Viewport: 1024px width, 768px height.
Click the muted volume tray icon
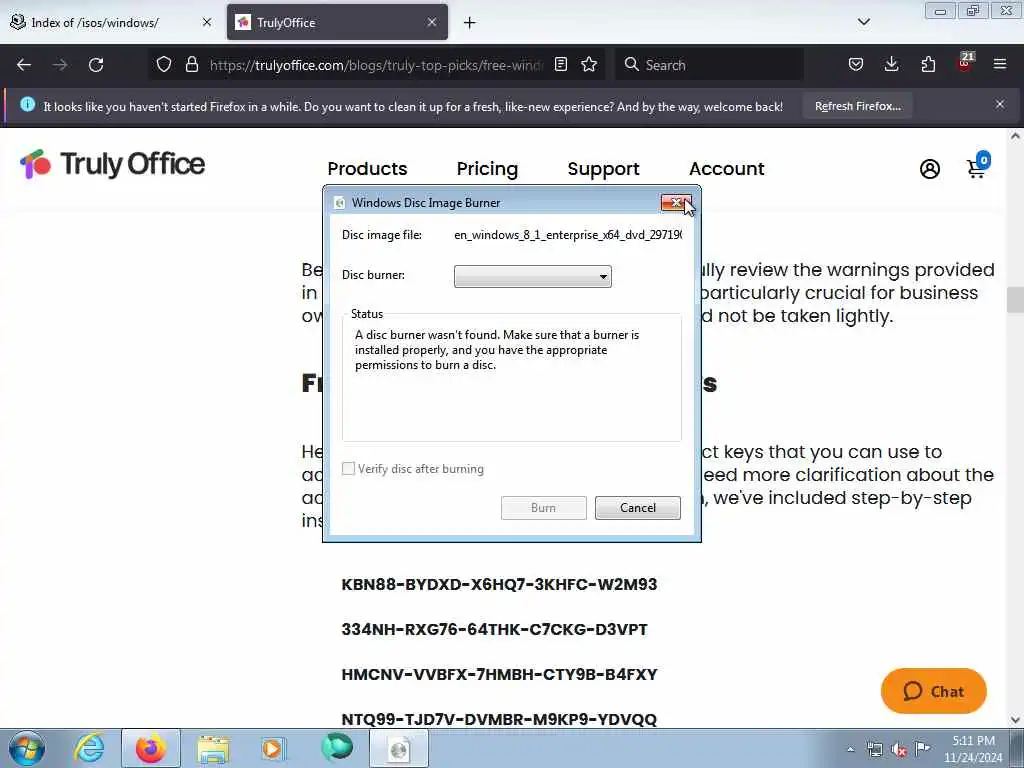pyautogui.click(x=899, y=750)
